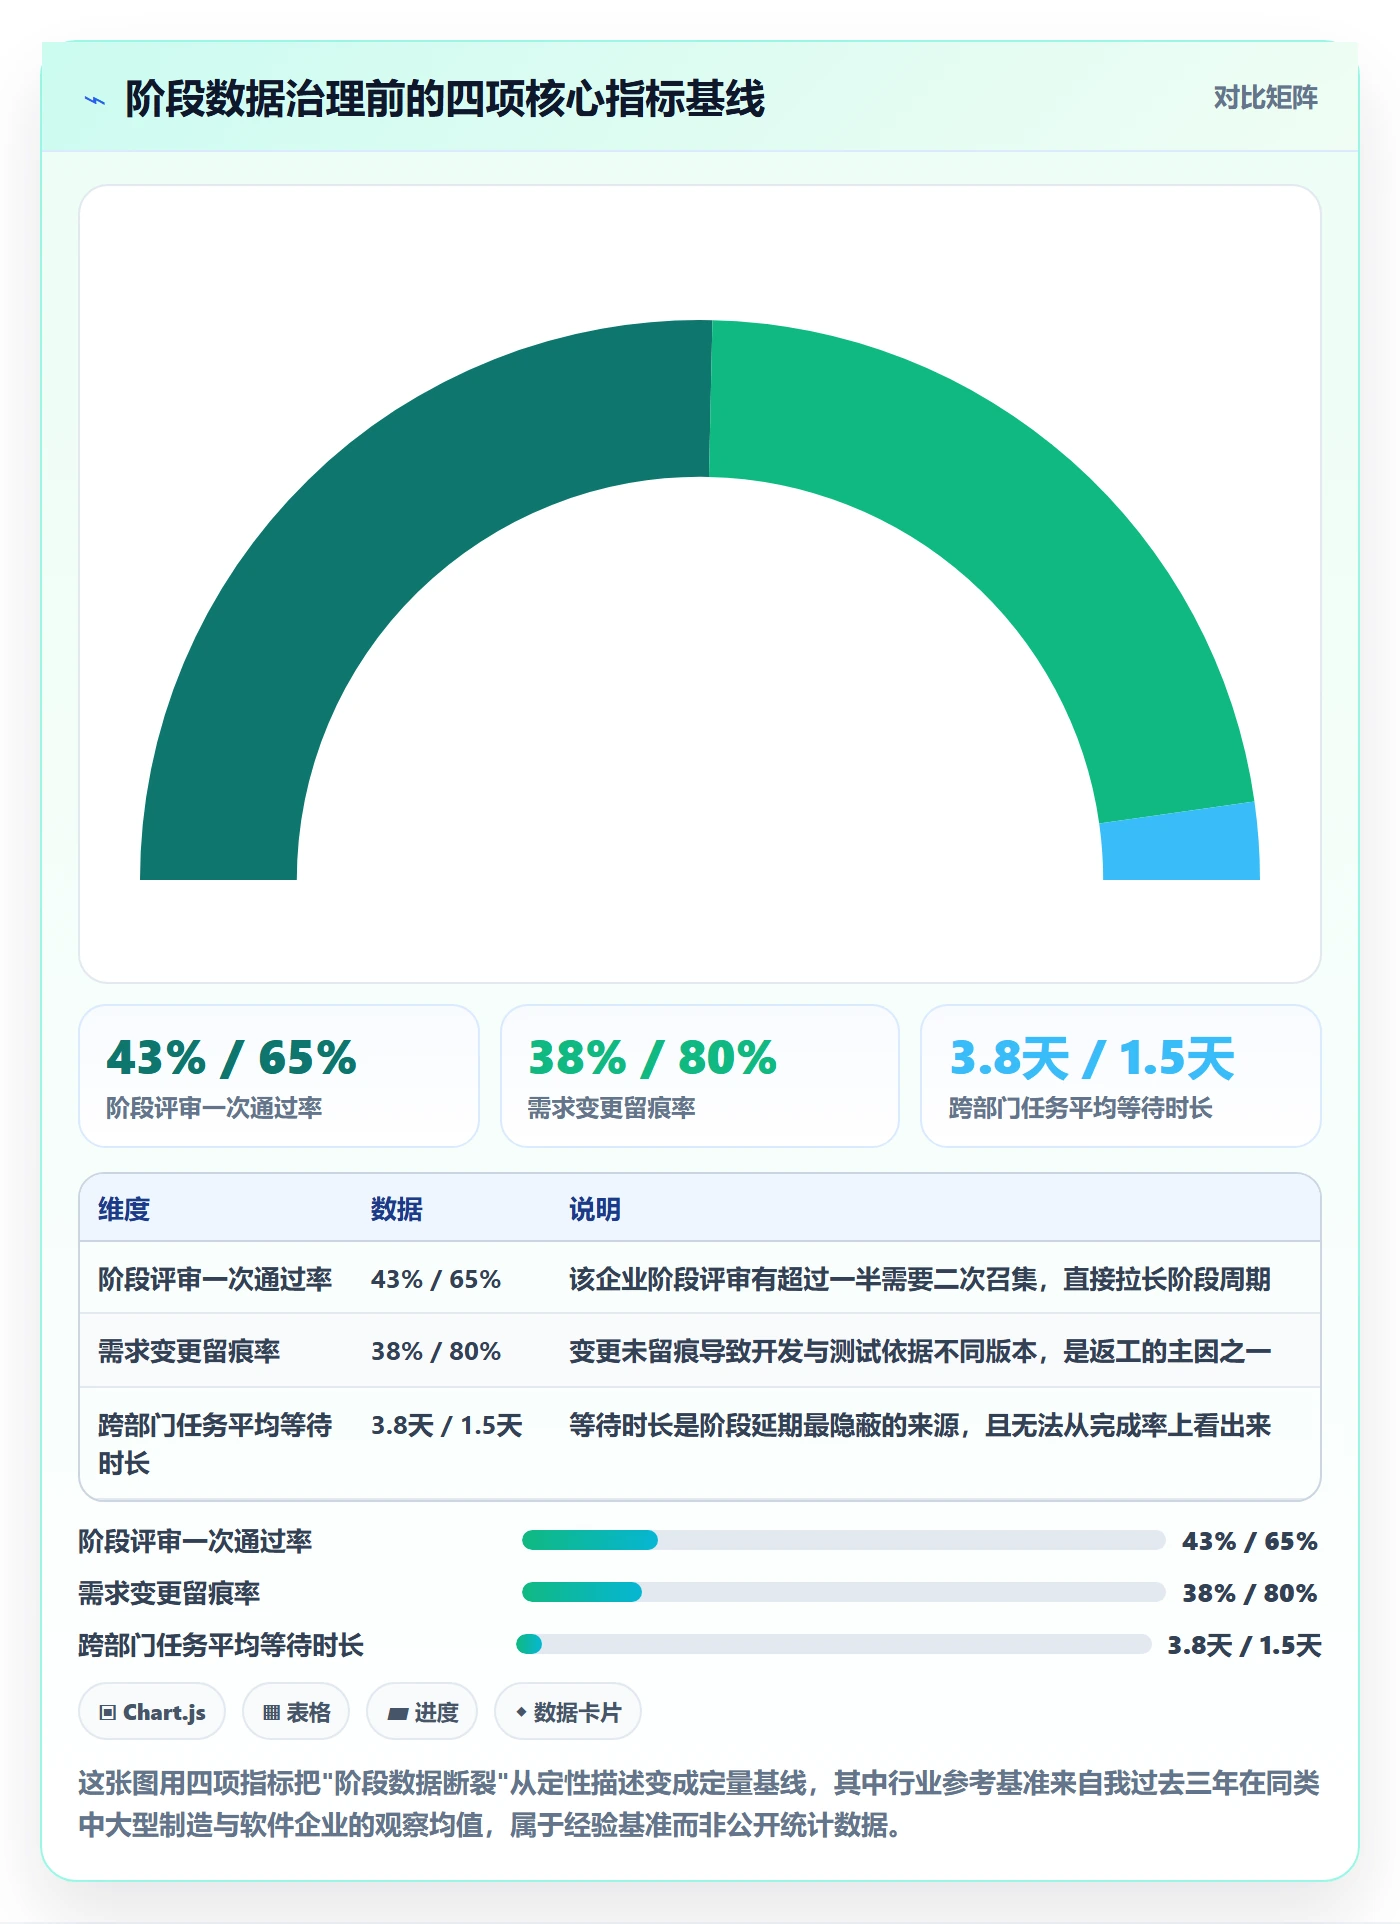Viewport: 1400px width, 1924px height.
Task: Click table value 38% / 80%
Action: (x=436, y=1351)
